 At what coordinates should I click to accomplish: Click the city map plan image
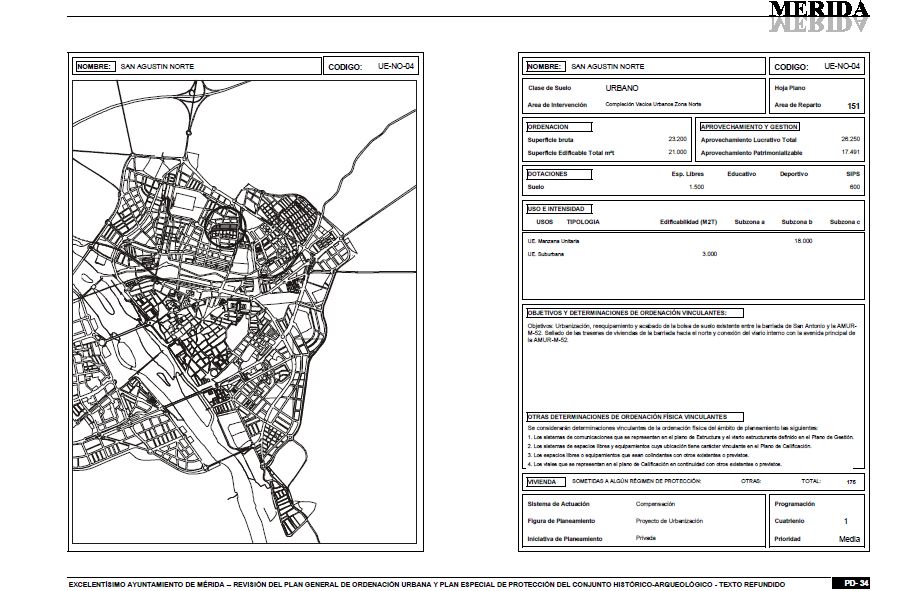[245, 312]
